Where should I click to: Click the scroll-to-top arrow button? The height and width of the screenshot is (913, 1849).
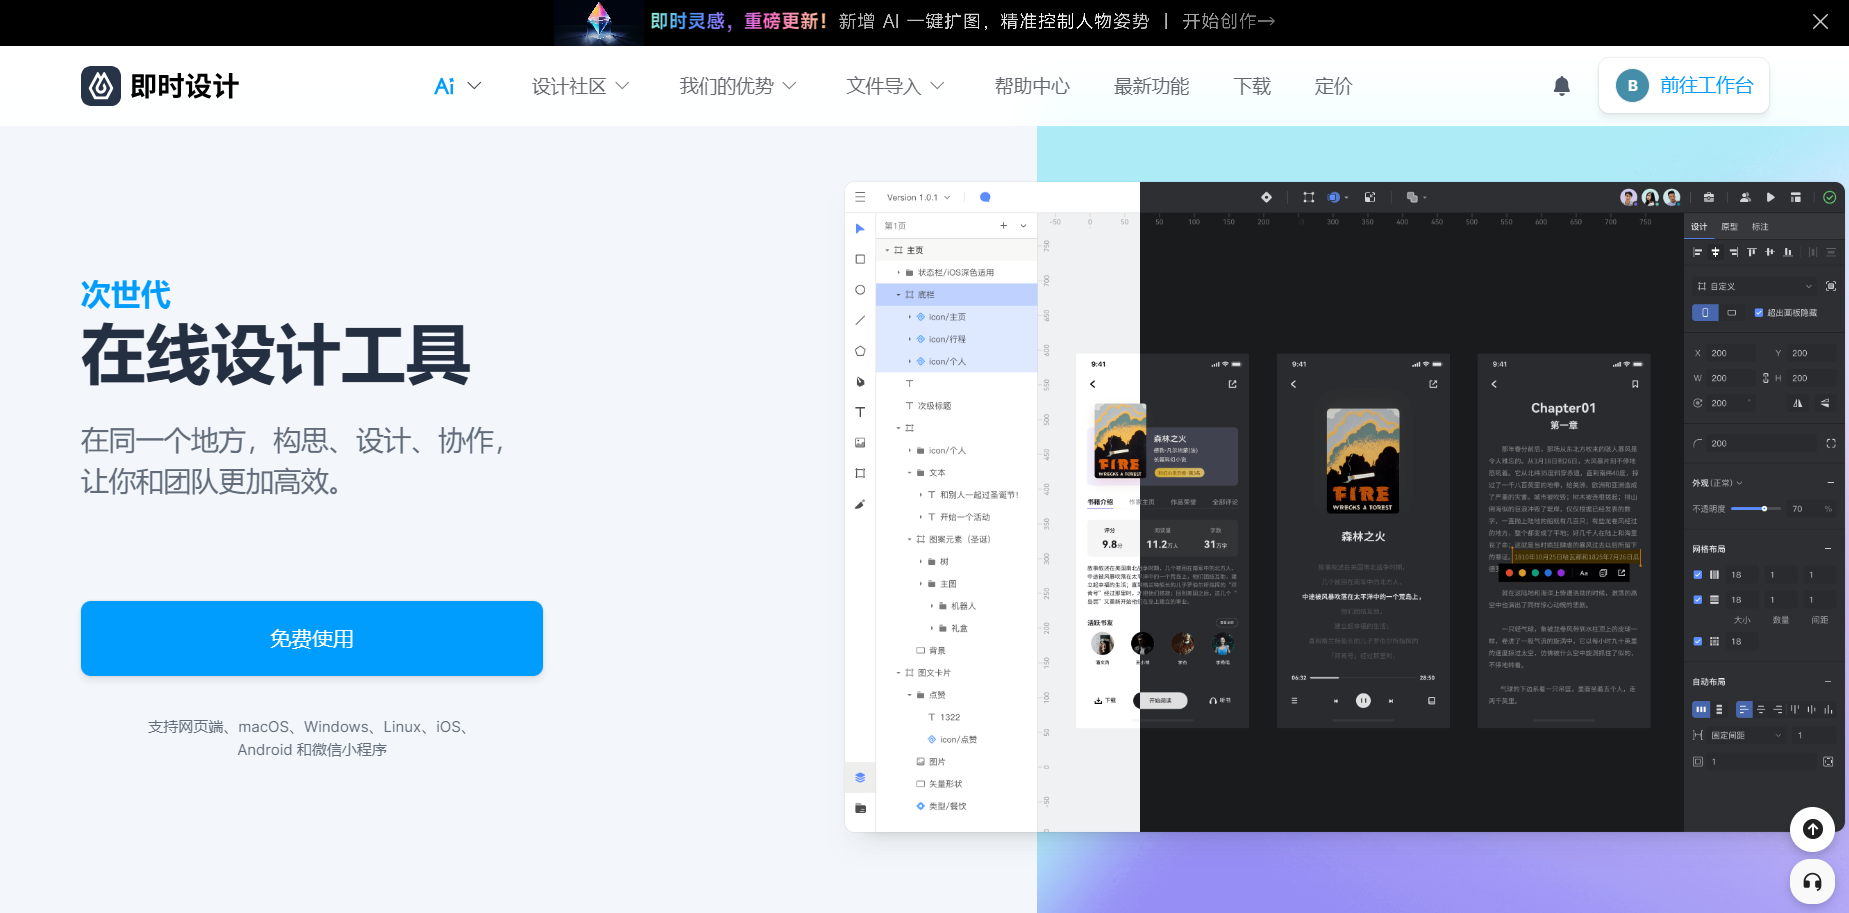coord(1811,829)
